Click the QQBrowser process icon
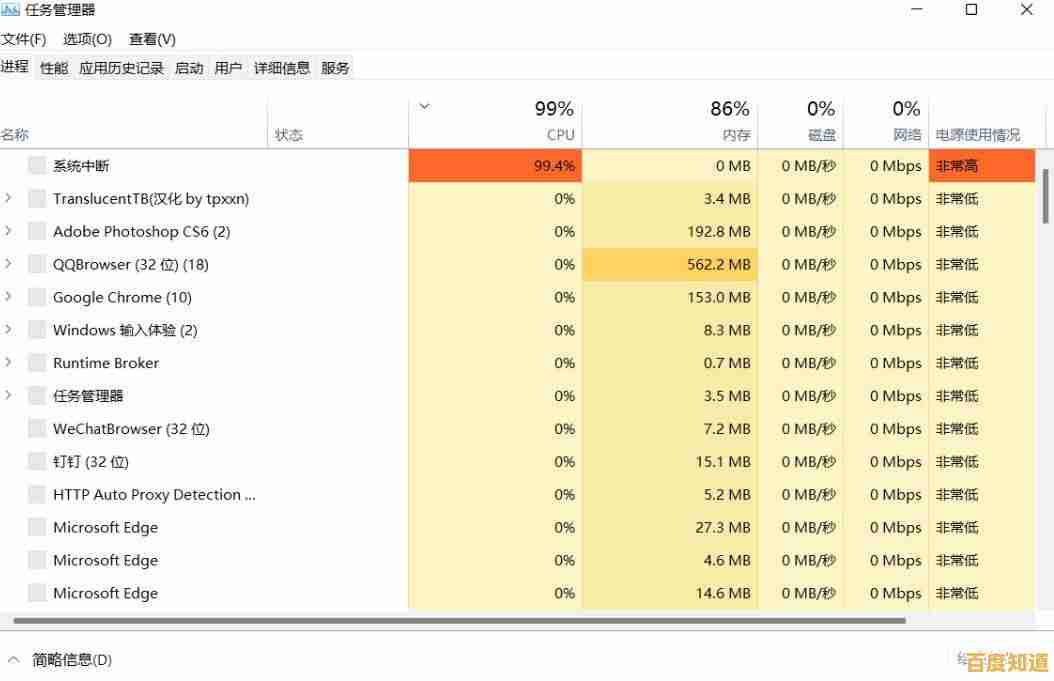Screen dimensions: 1054x681 pyautogui.click(x=36, y=264)
